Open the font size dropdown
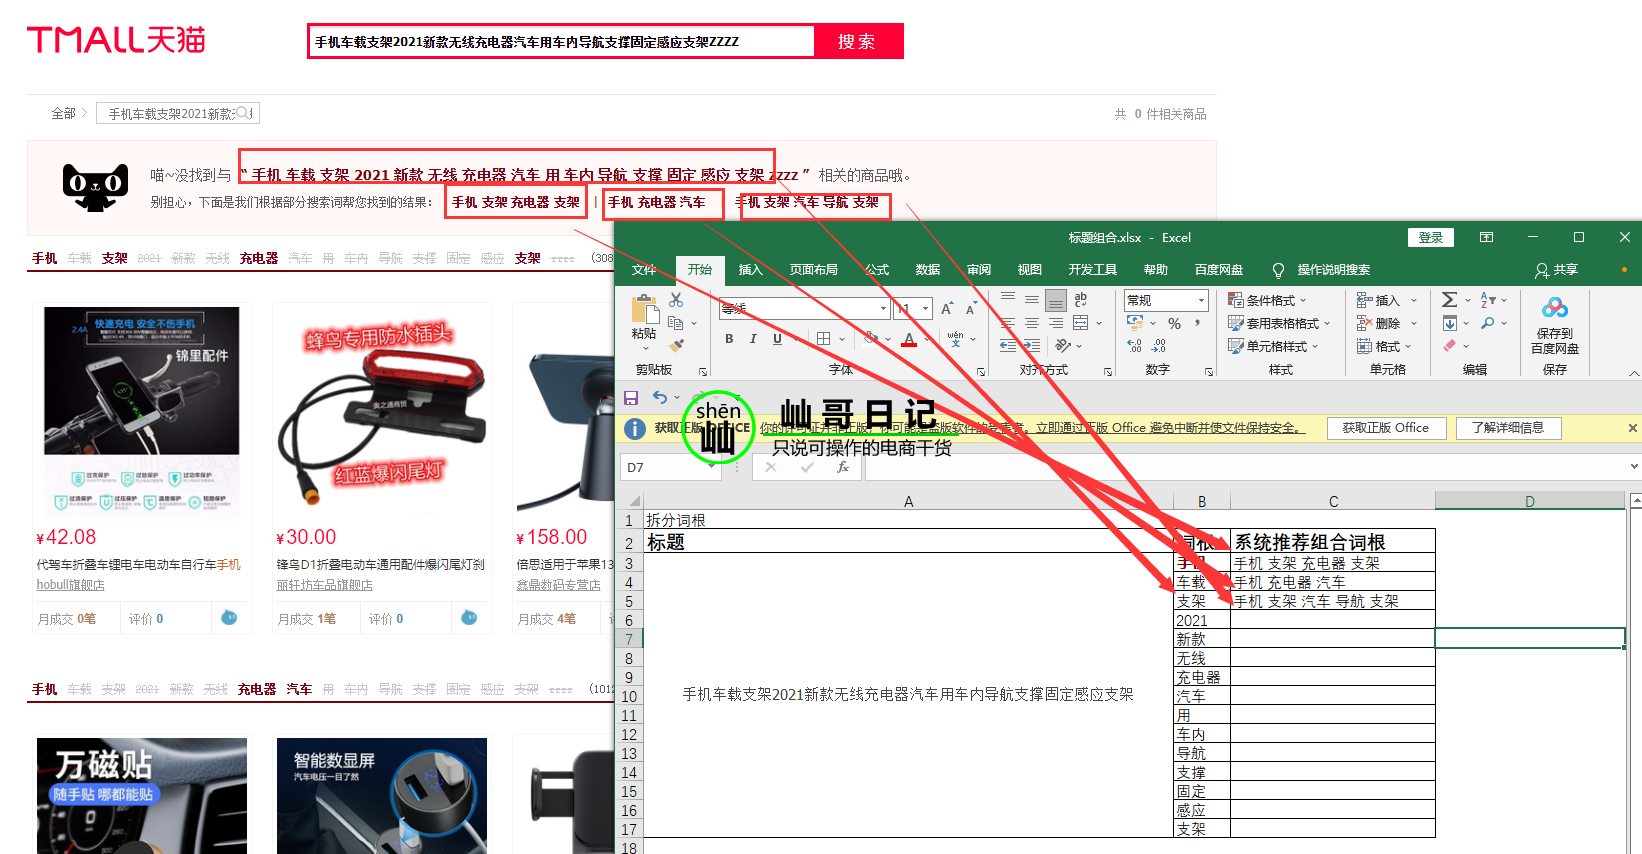The image size is (1642, 854). (x=925, y=308)
